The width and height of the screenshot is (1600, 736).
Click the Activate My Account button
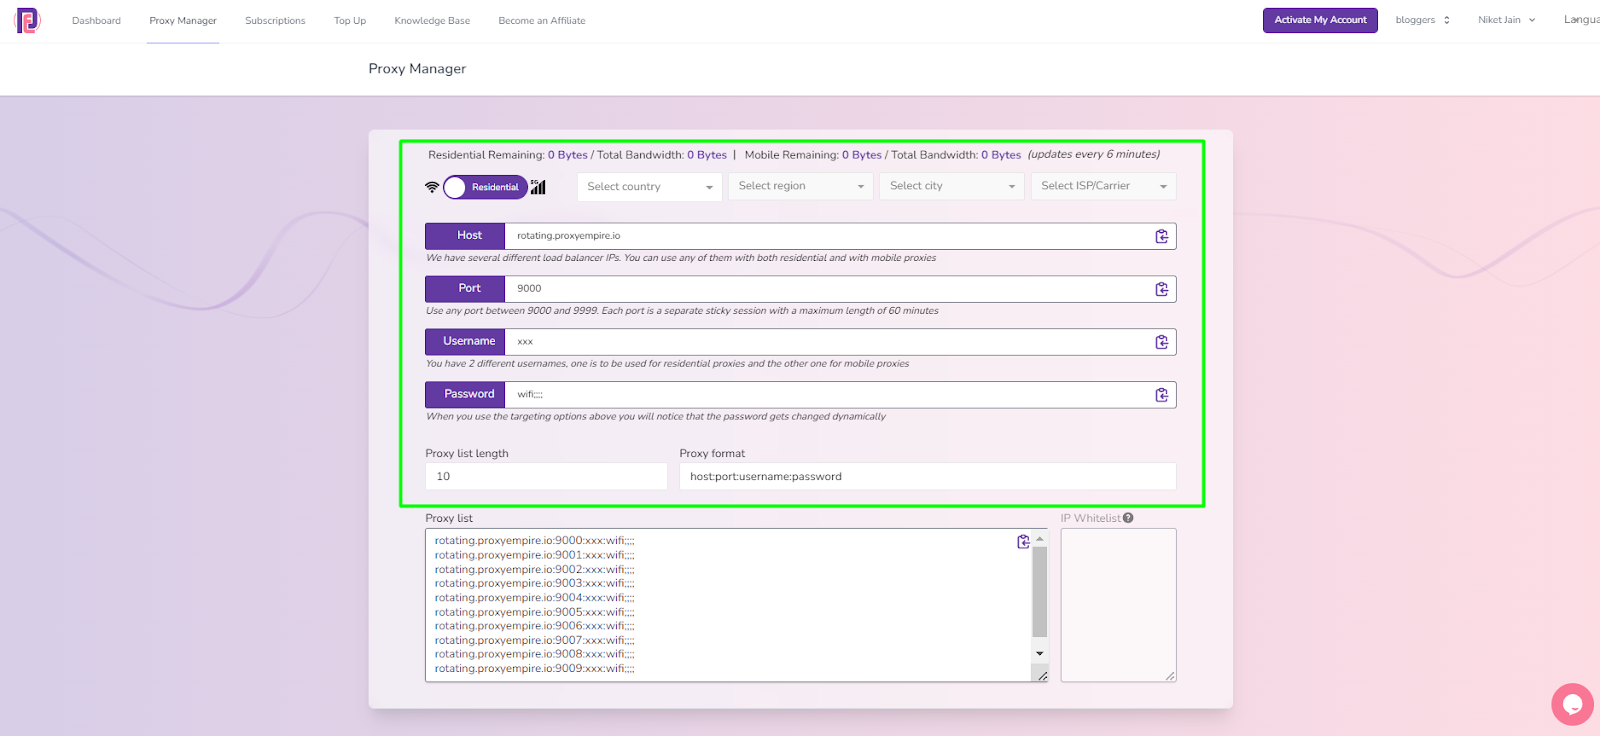point(1320,20)
